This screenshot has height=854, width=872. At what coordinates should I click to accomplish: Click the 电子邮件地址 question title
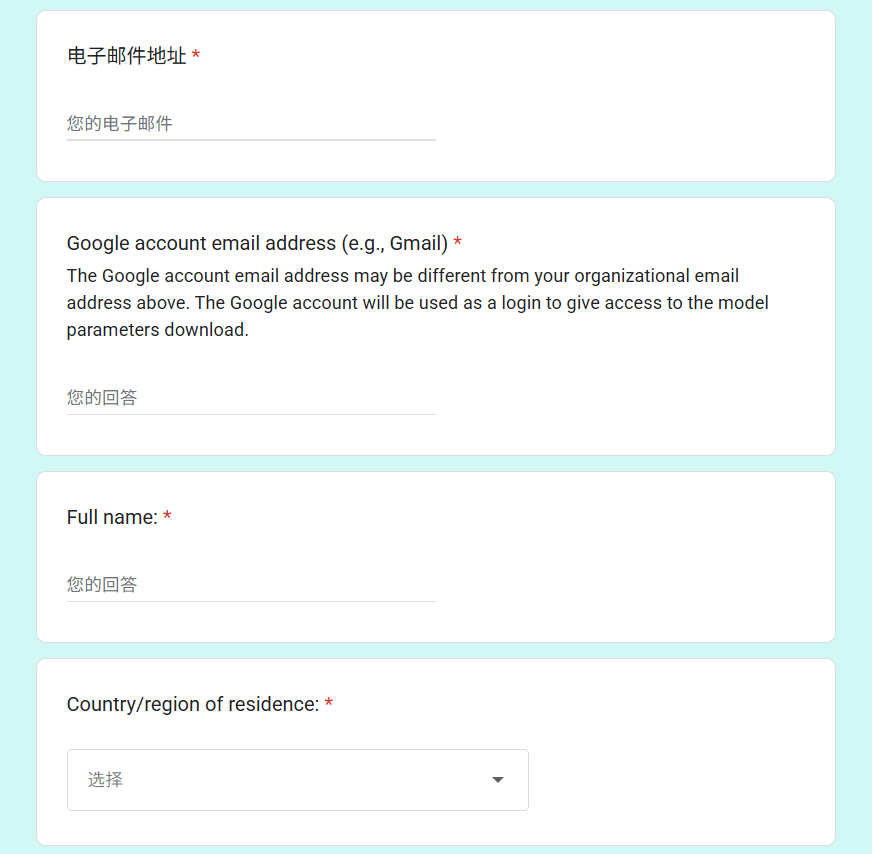pos(127,56)
